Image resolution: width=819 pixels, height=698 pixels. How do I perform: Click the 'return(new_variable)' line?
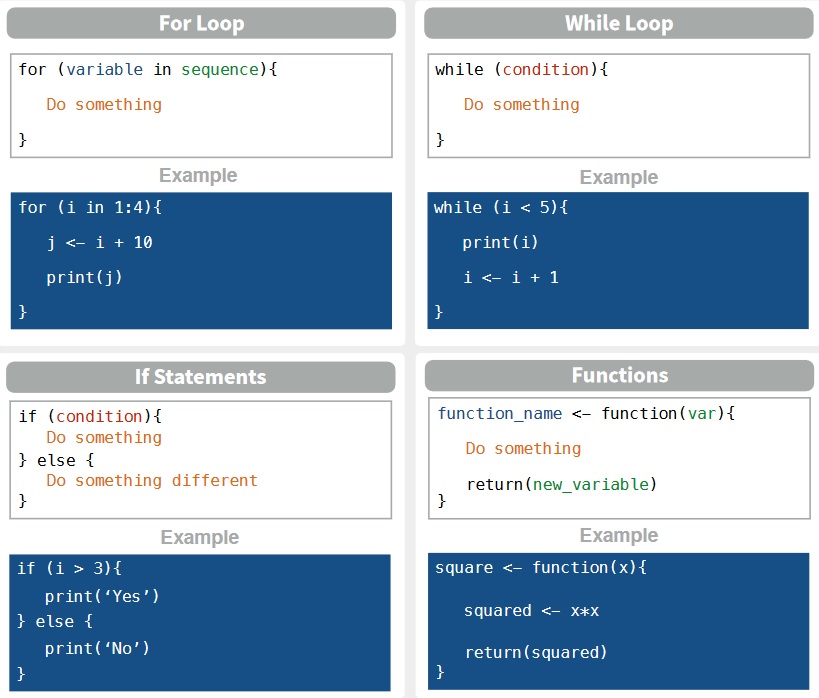[x=561, y=485]
